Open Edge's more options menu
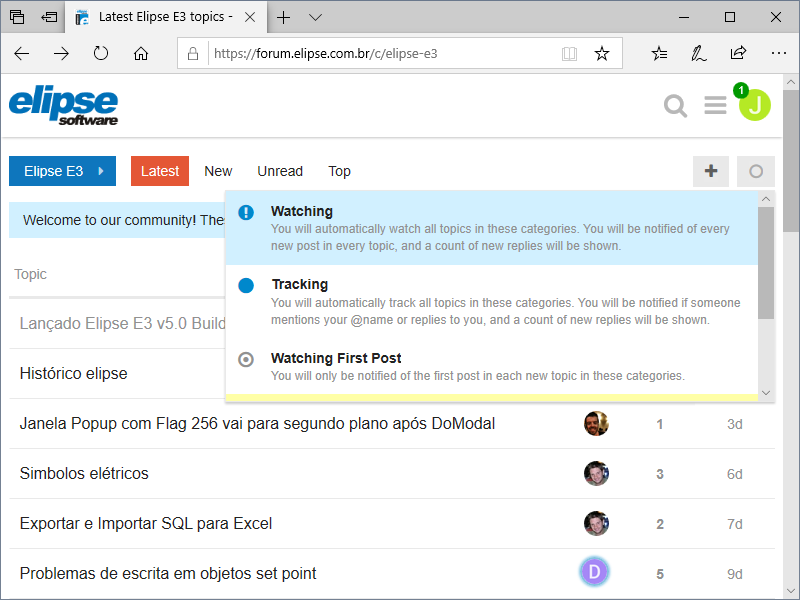This screenshot has height=600, width=800. [x=779, y=53]
